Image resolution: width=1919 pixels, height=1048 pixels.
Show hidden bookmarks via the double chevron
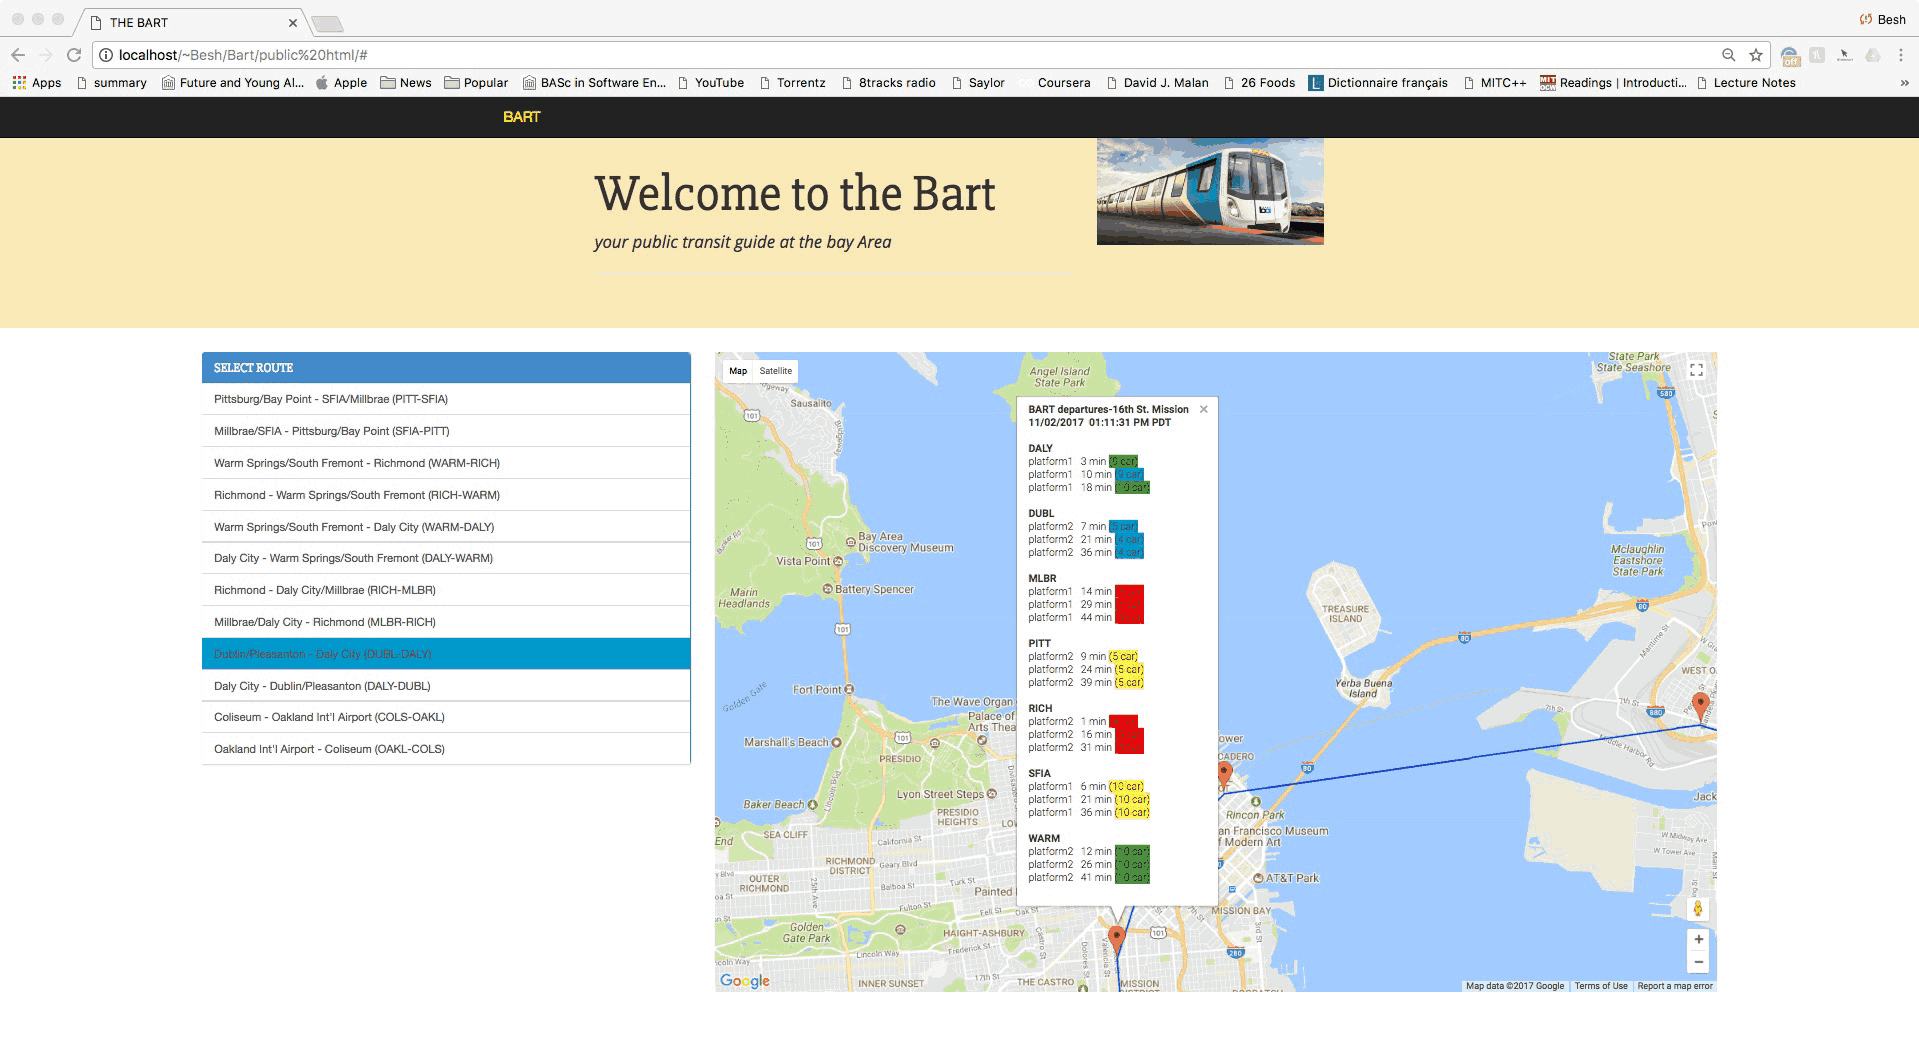pyautogui.click(x=1905, y=83)
